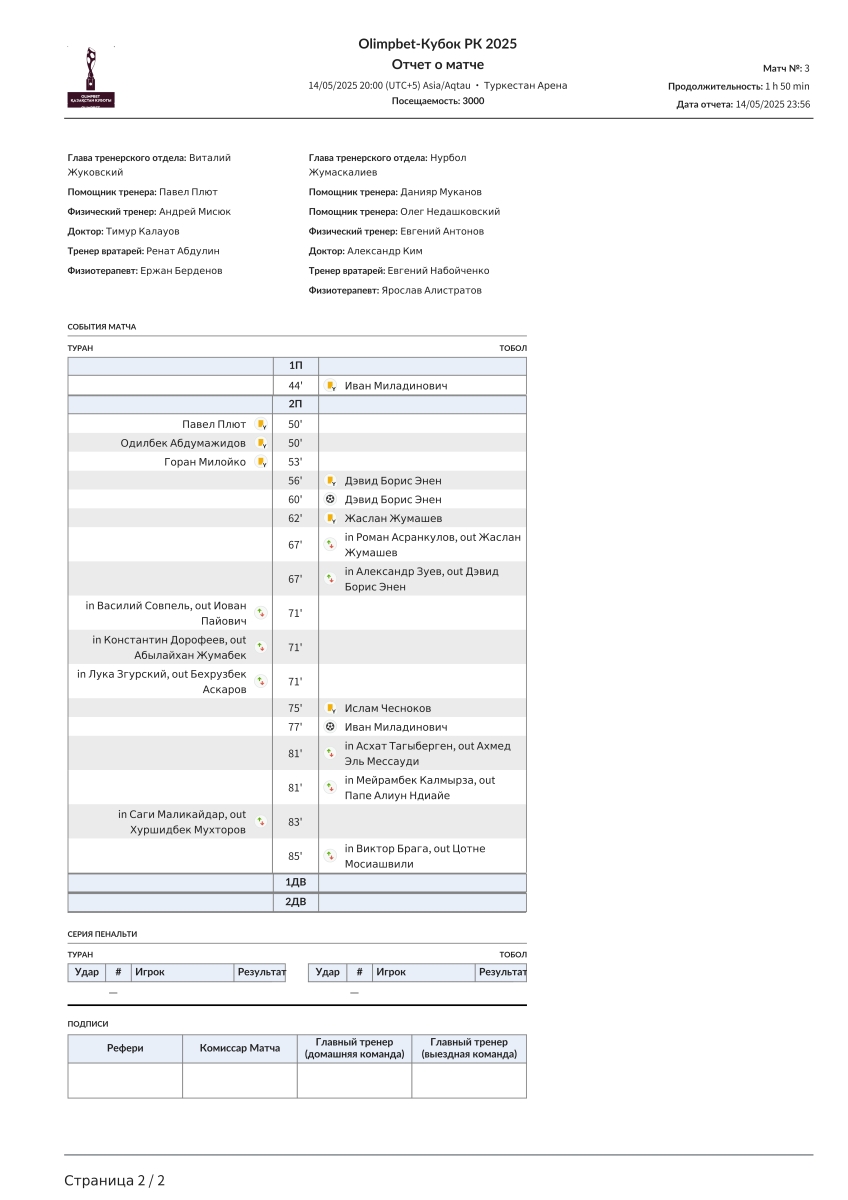This screenshot has width=848, height=1200.
Task: Click substitution icon beside Василий Совпель
Action: [261, 613]
